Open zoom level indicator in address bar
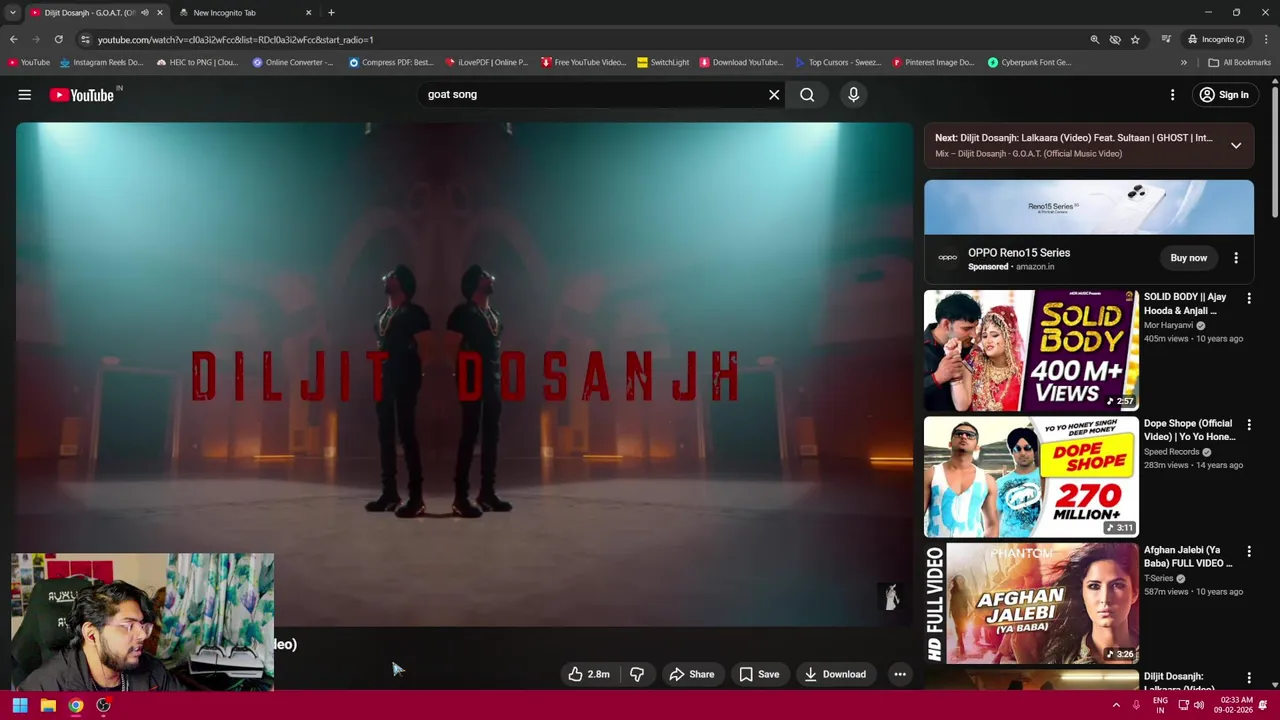This screenshot has height=720, width=1280. [1094, 39]
